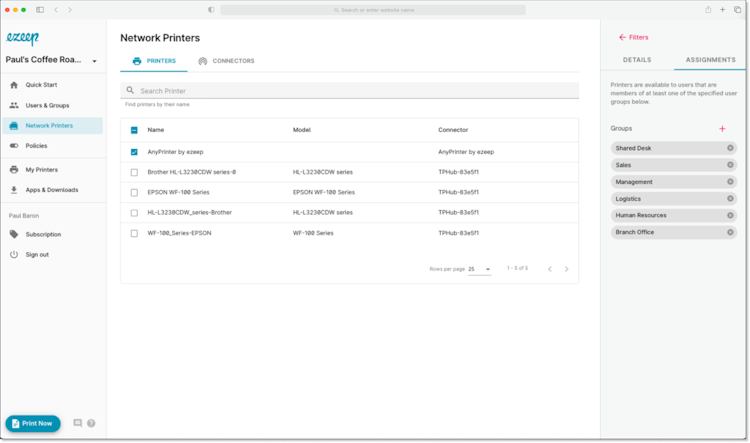Uncheck AnyPrinter by ezeep checkbox
This screenshot has width=750, height=443.
(134, 152)
